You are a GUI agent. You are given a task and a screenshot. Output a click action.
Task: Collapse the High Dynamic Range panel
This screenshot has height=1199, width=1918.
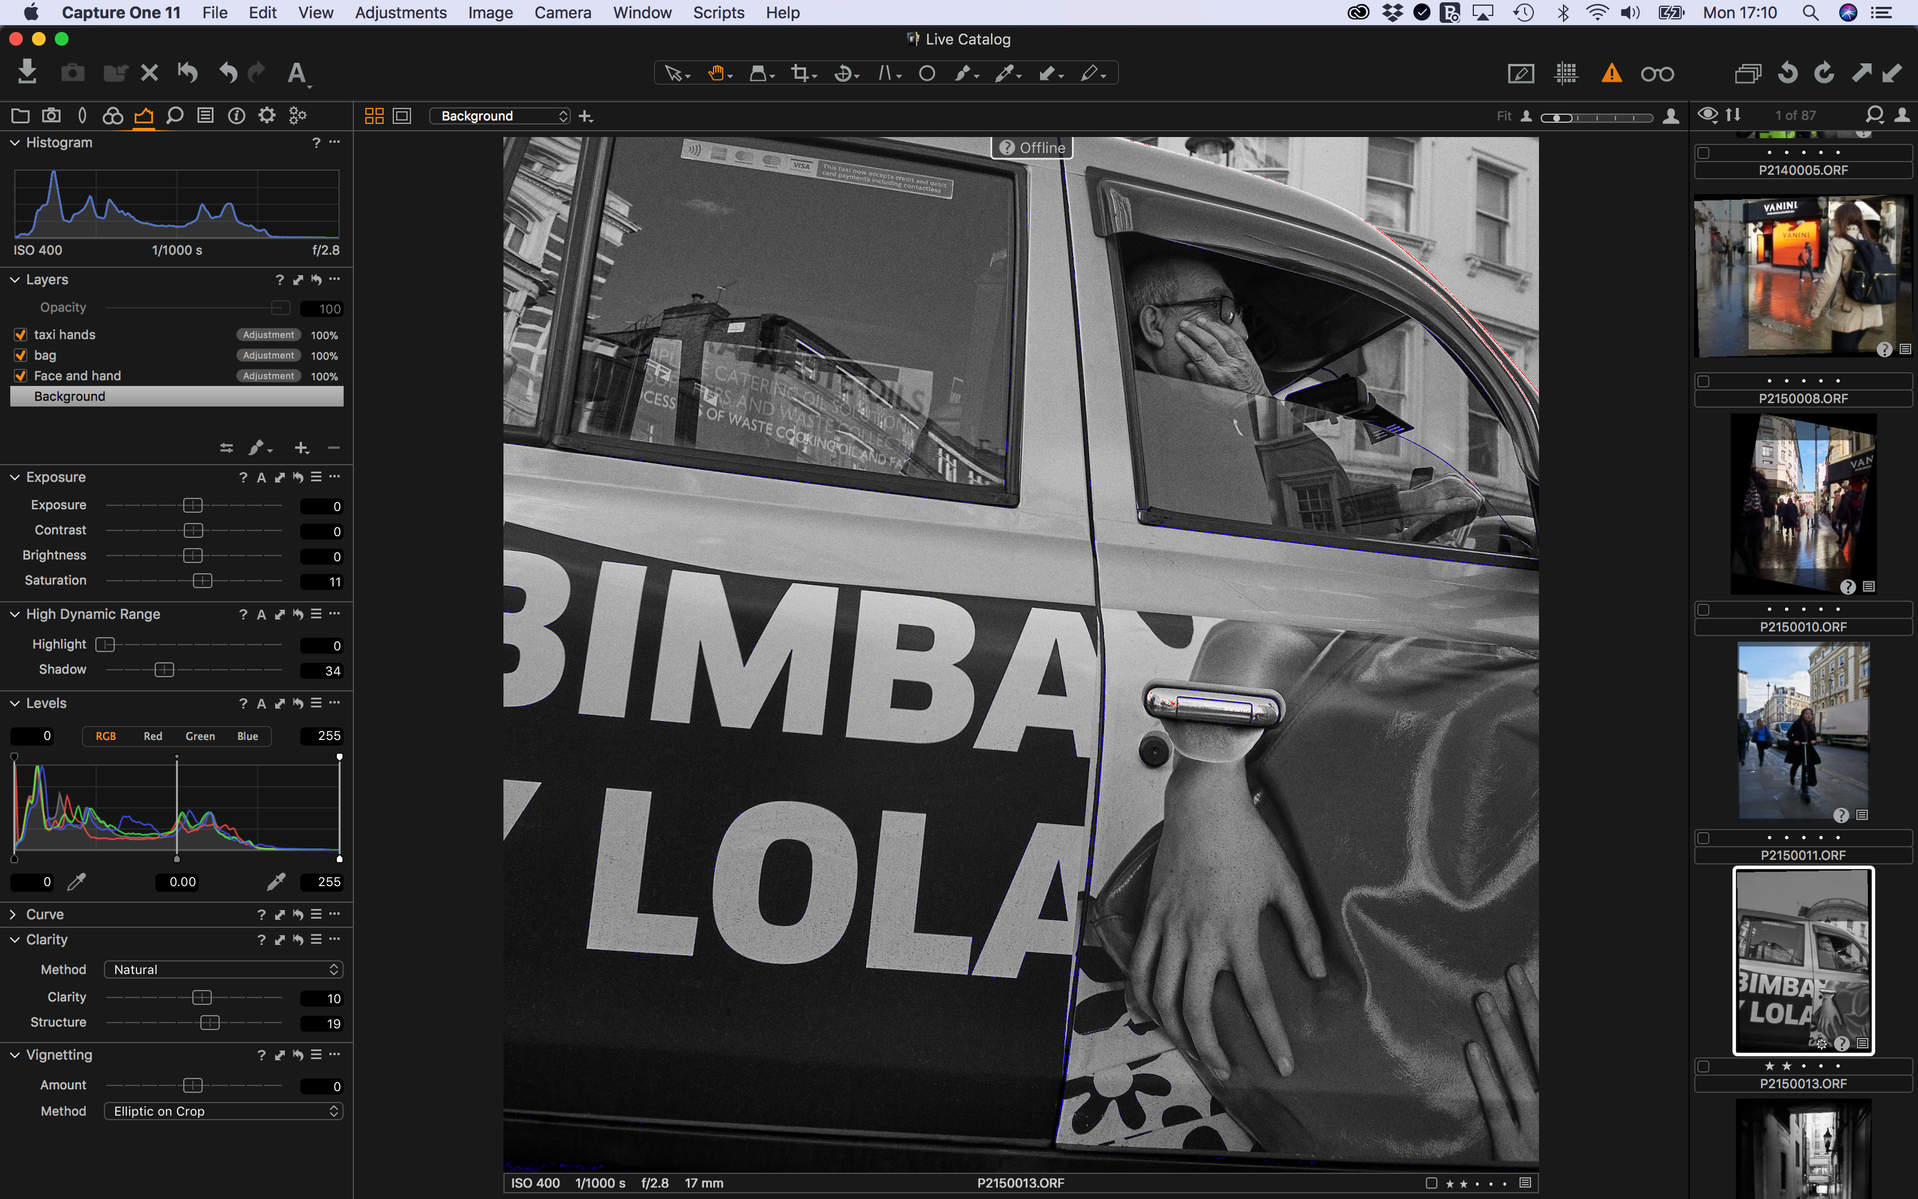(15, 615)
